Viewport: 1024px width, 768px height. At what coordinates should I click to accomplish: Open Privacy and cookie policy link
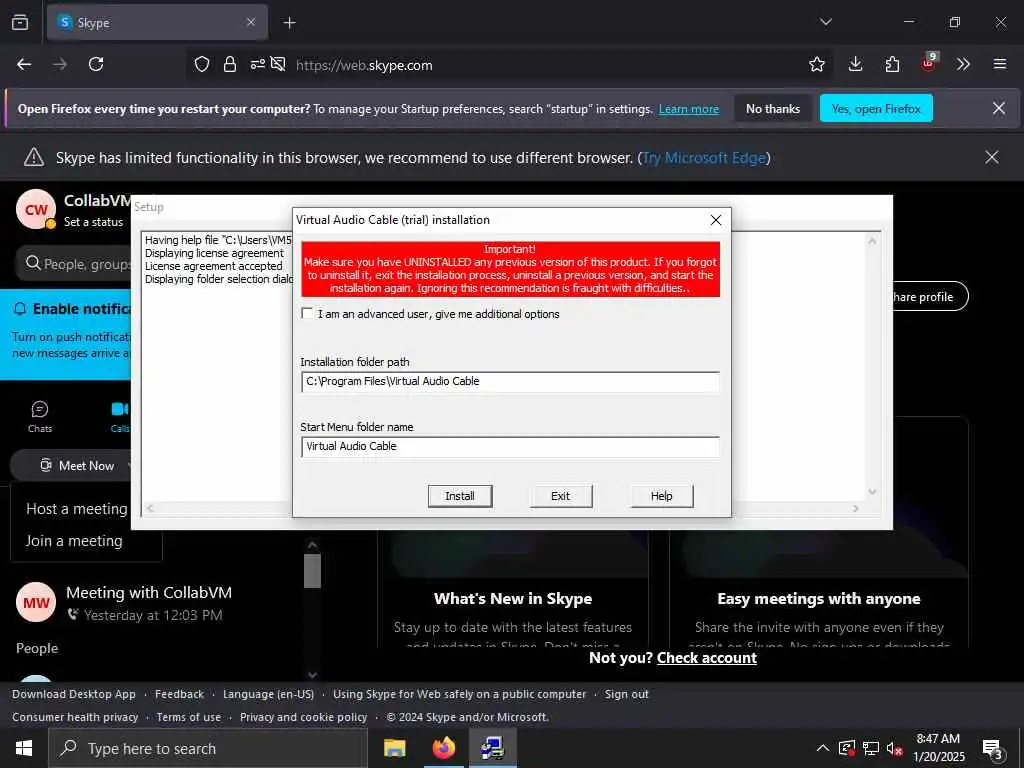304,717
